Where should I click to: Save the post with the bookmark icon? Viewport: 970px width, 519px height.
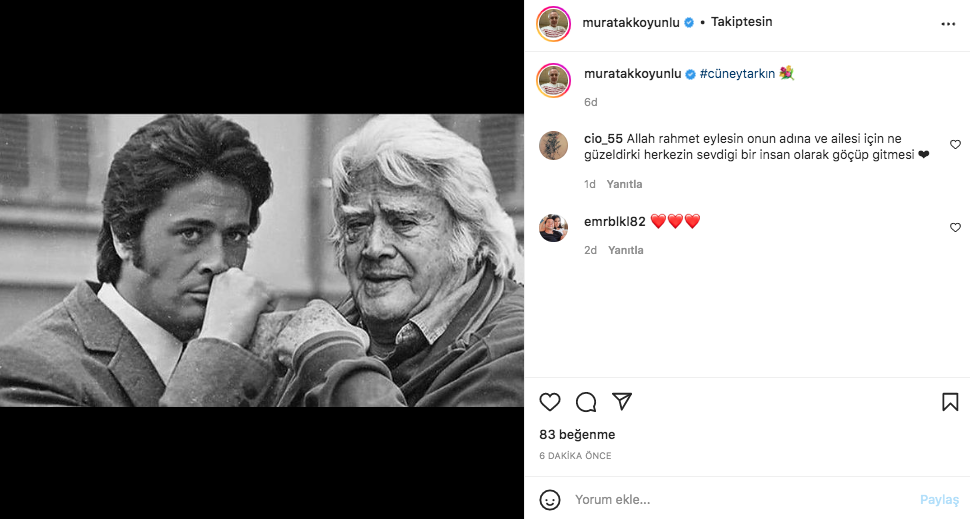pos(950,402)
